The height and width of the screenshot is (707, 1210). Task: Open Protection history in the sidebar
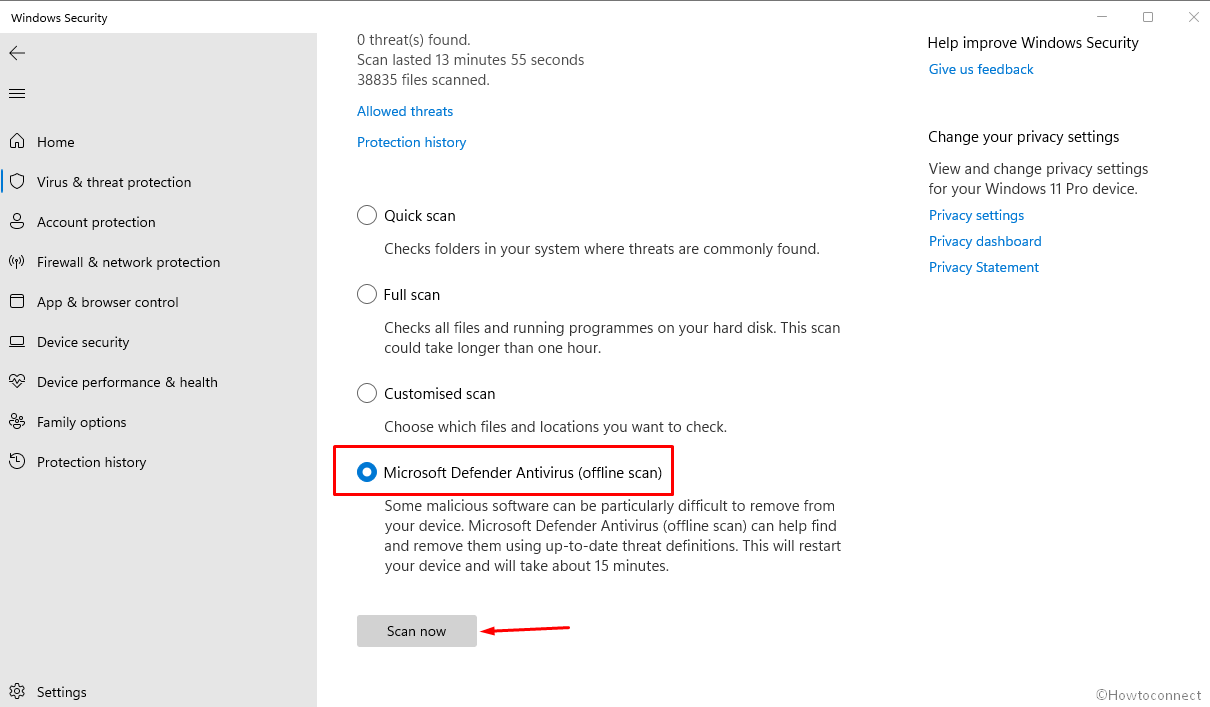click(92, 462)
